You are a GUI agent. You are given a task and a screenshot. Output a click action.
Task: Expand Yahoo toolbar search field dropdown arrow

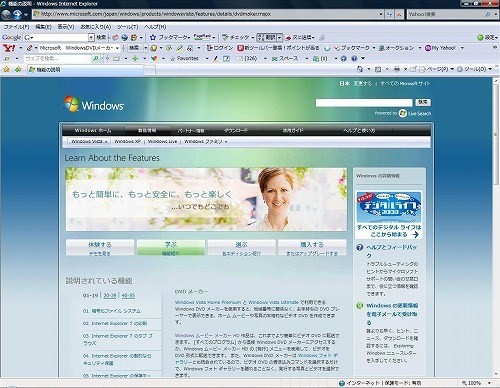(117, 48)
